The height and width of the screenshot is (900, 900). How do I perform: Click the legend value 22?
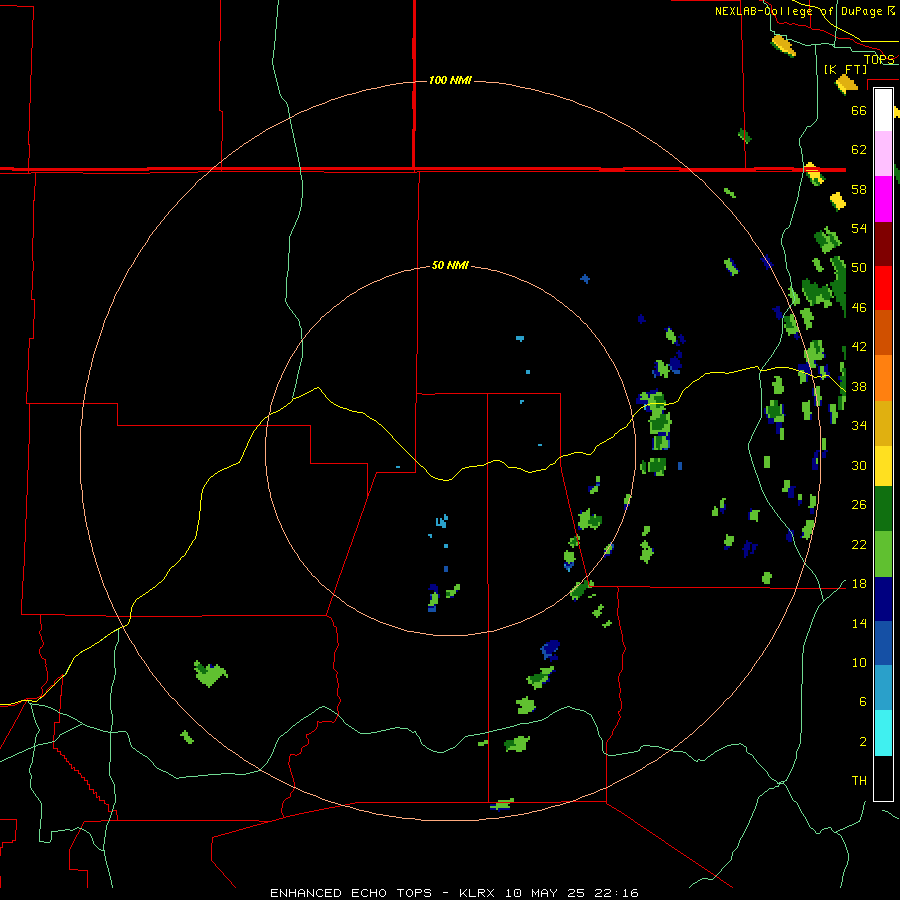(x=859, y=544)
